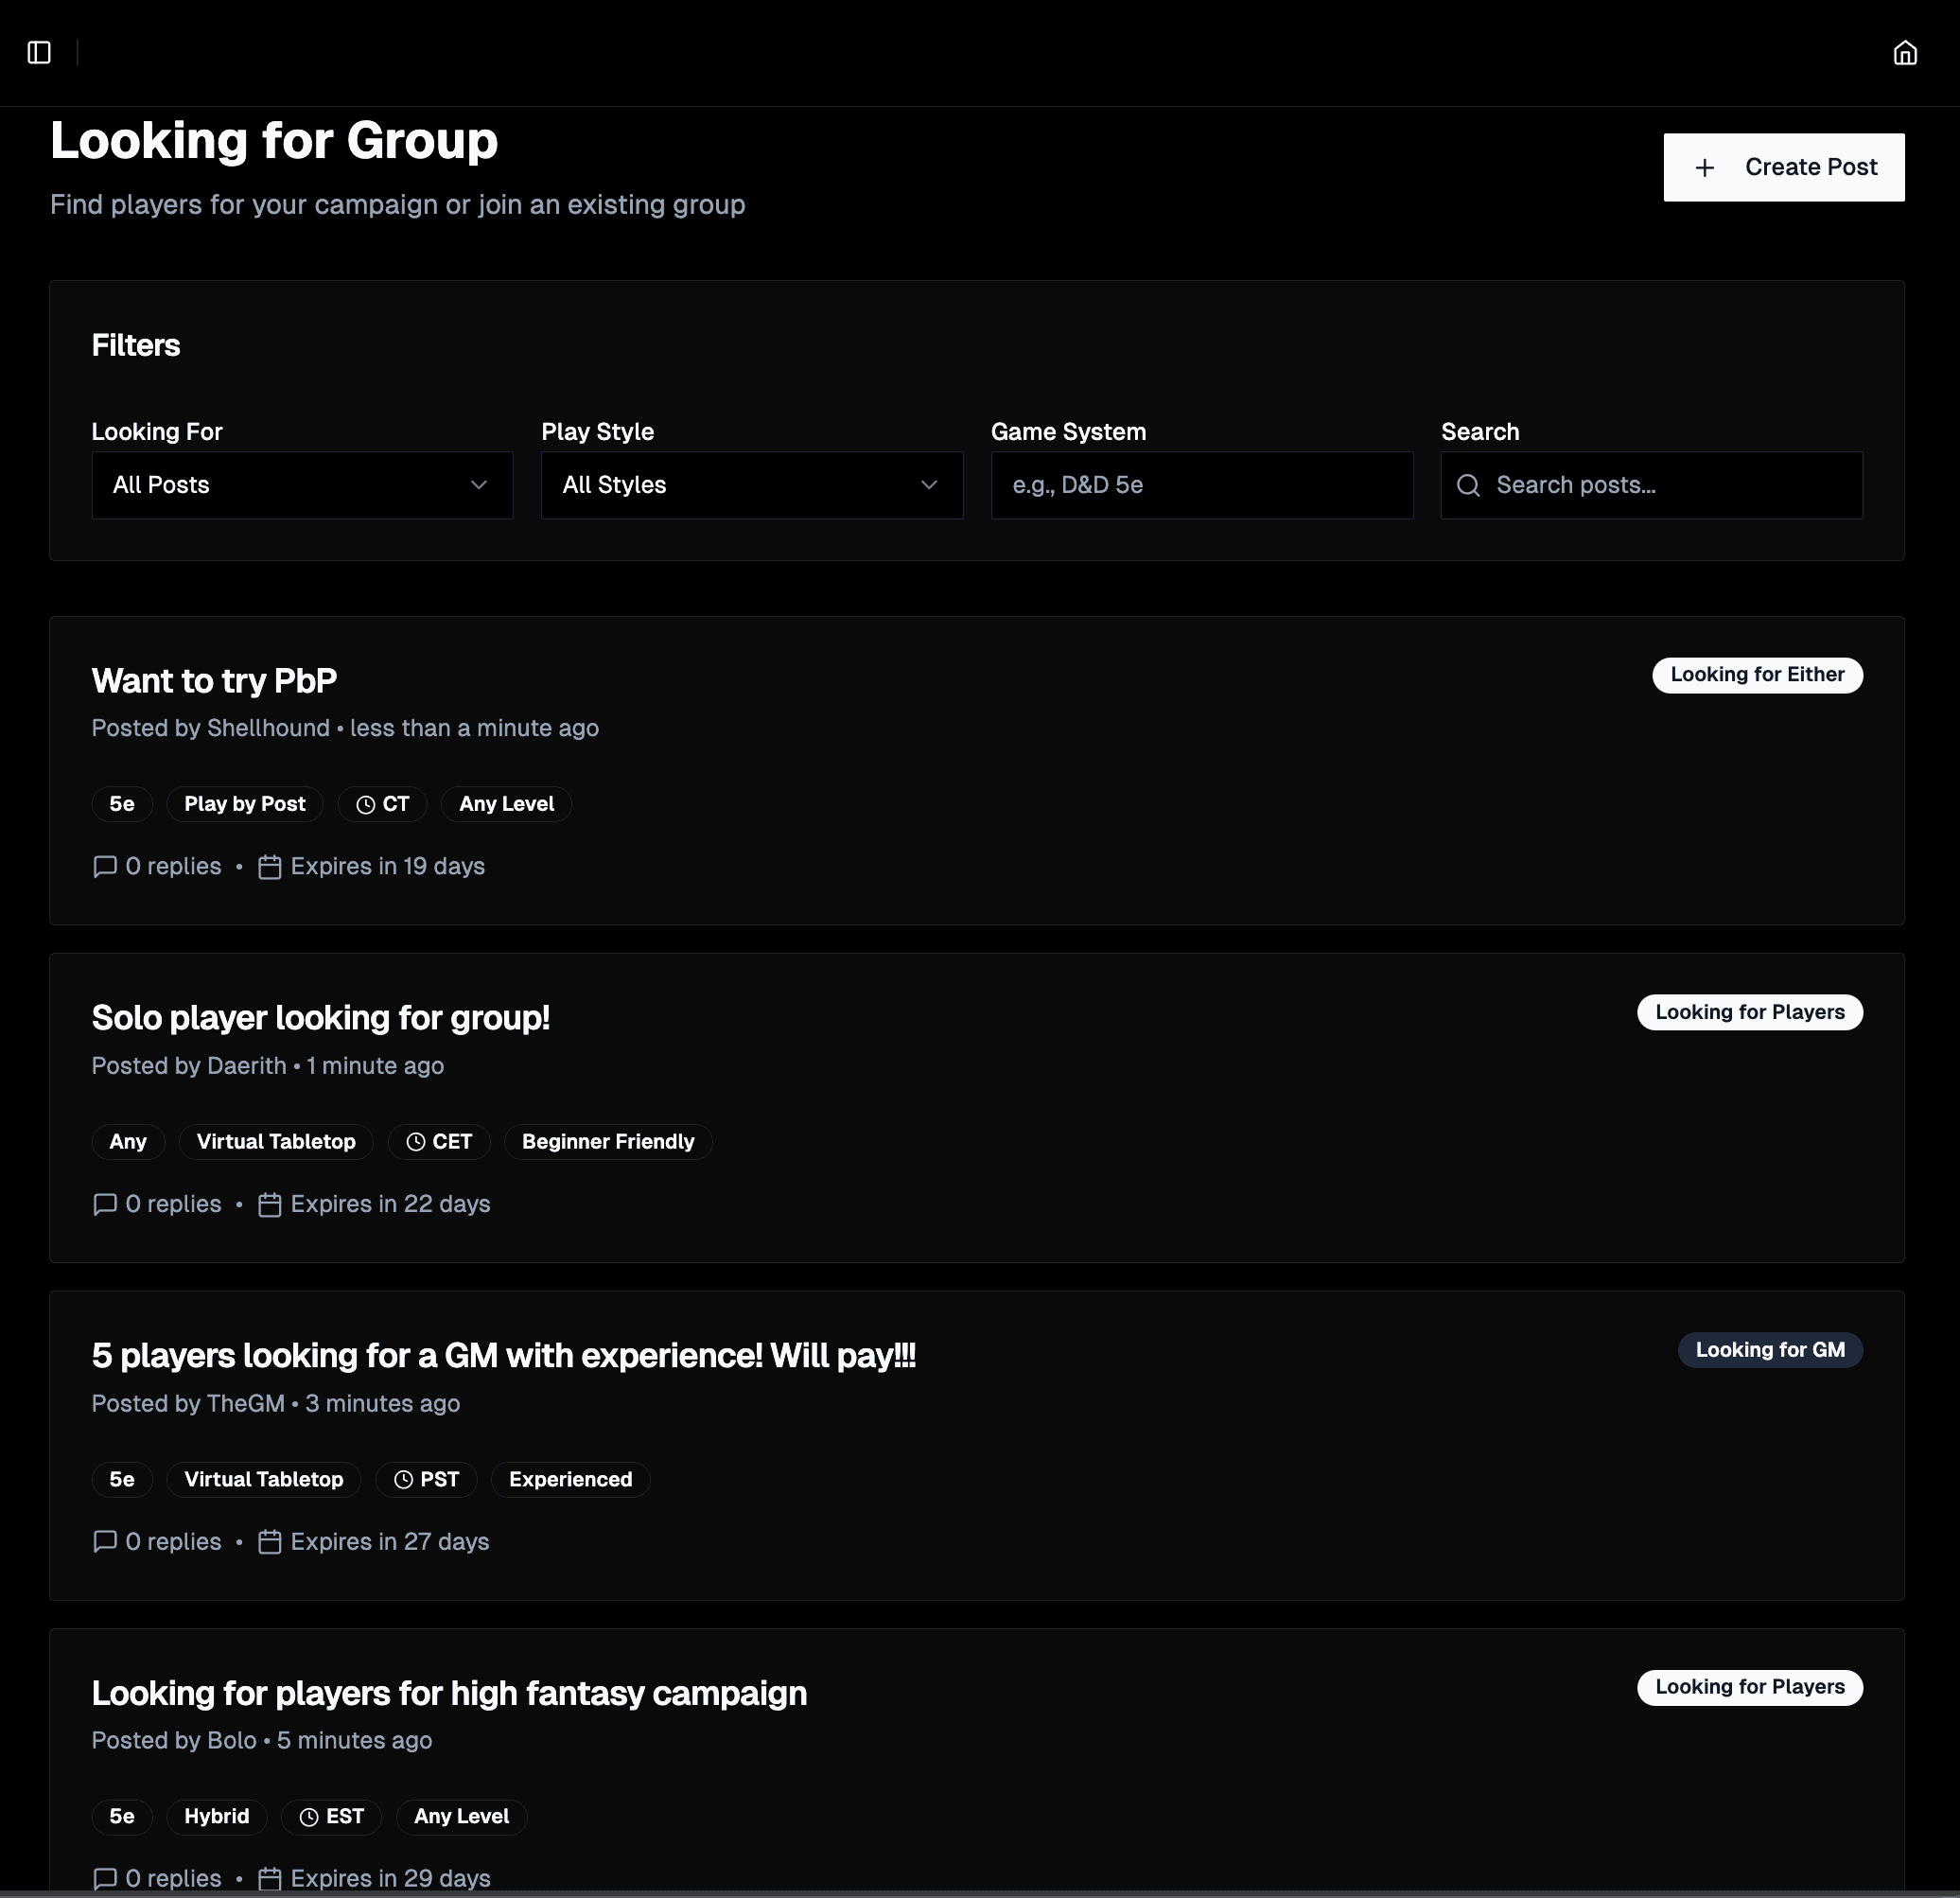1960x1898 pixels.
Task: Click calendar icon beside 'Expires in 22 days'
Action: (x=270, y=1204)
